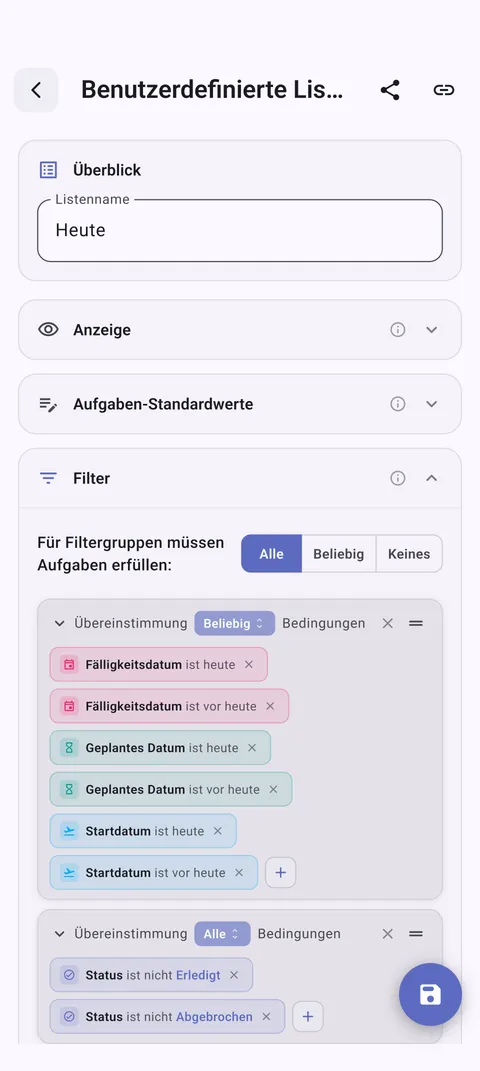Tap the Überblick section title
Screen dimensions: 480x1071
coord(107,170)
